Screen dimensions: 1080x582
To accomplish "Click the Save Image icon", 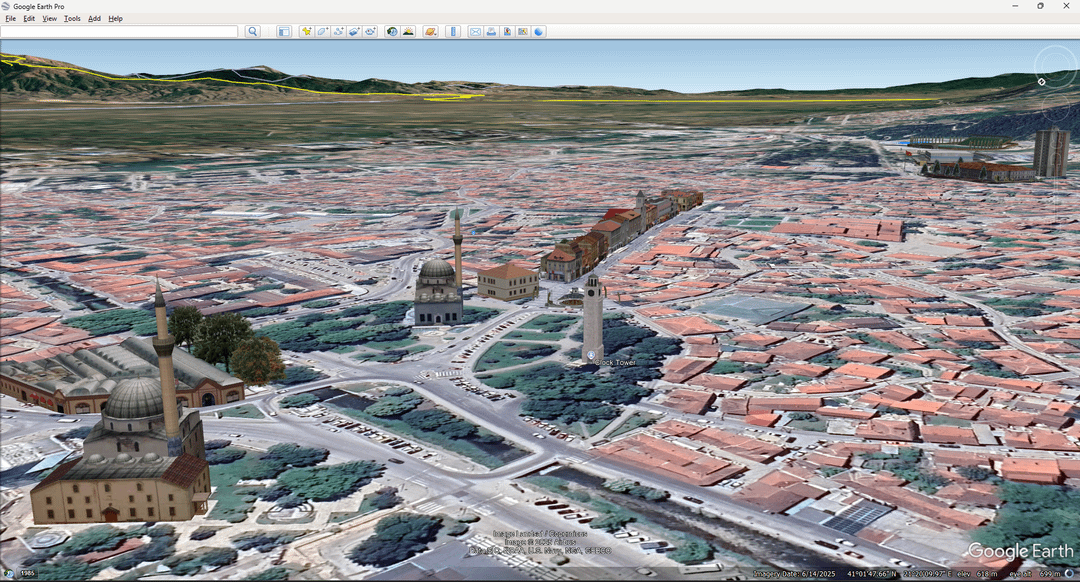I will click(507, 32).
